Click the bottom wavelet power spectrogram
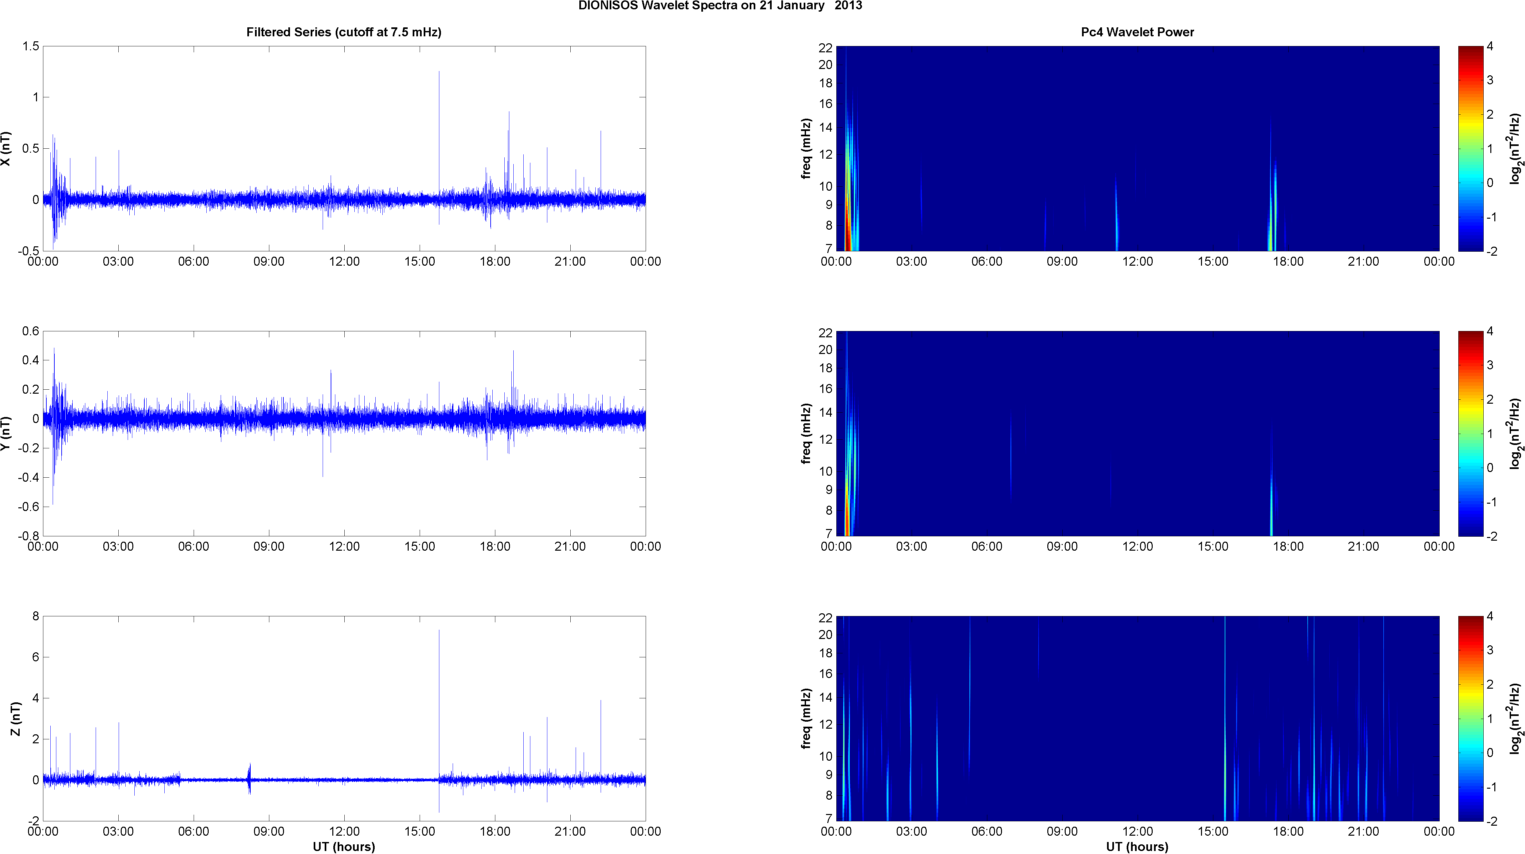 (x=1137, y=718)
